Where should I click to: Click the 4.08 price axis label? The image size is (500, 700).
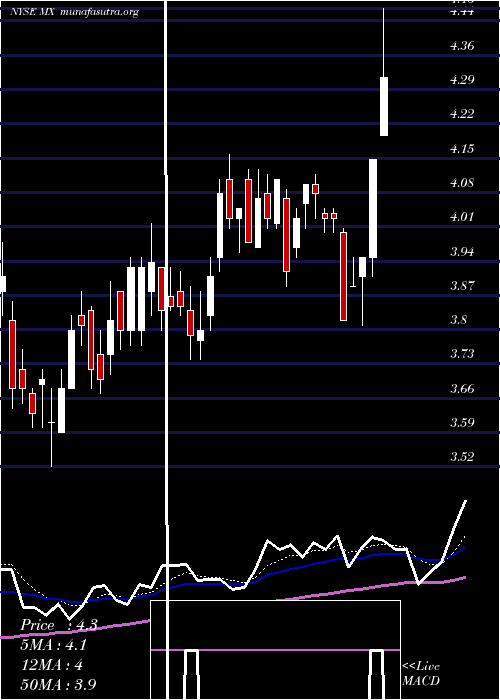pos(462,183)
